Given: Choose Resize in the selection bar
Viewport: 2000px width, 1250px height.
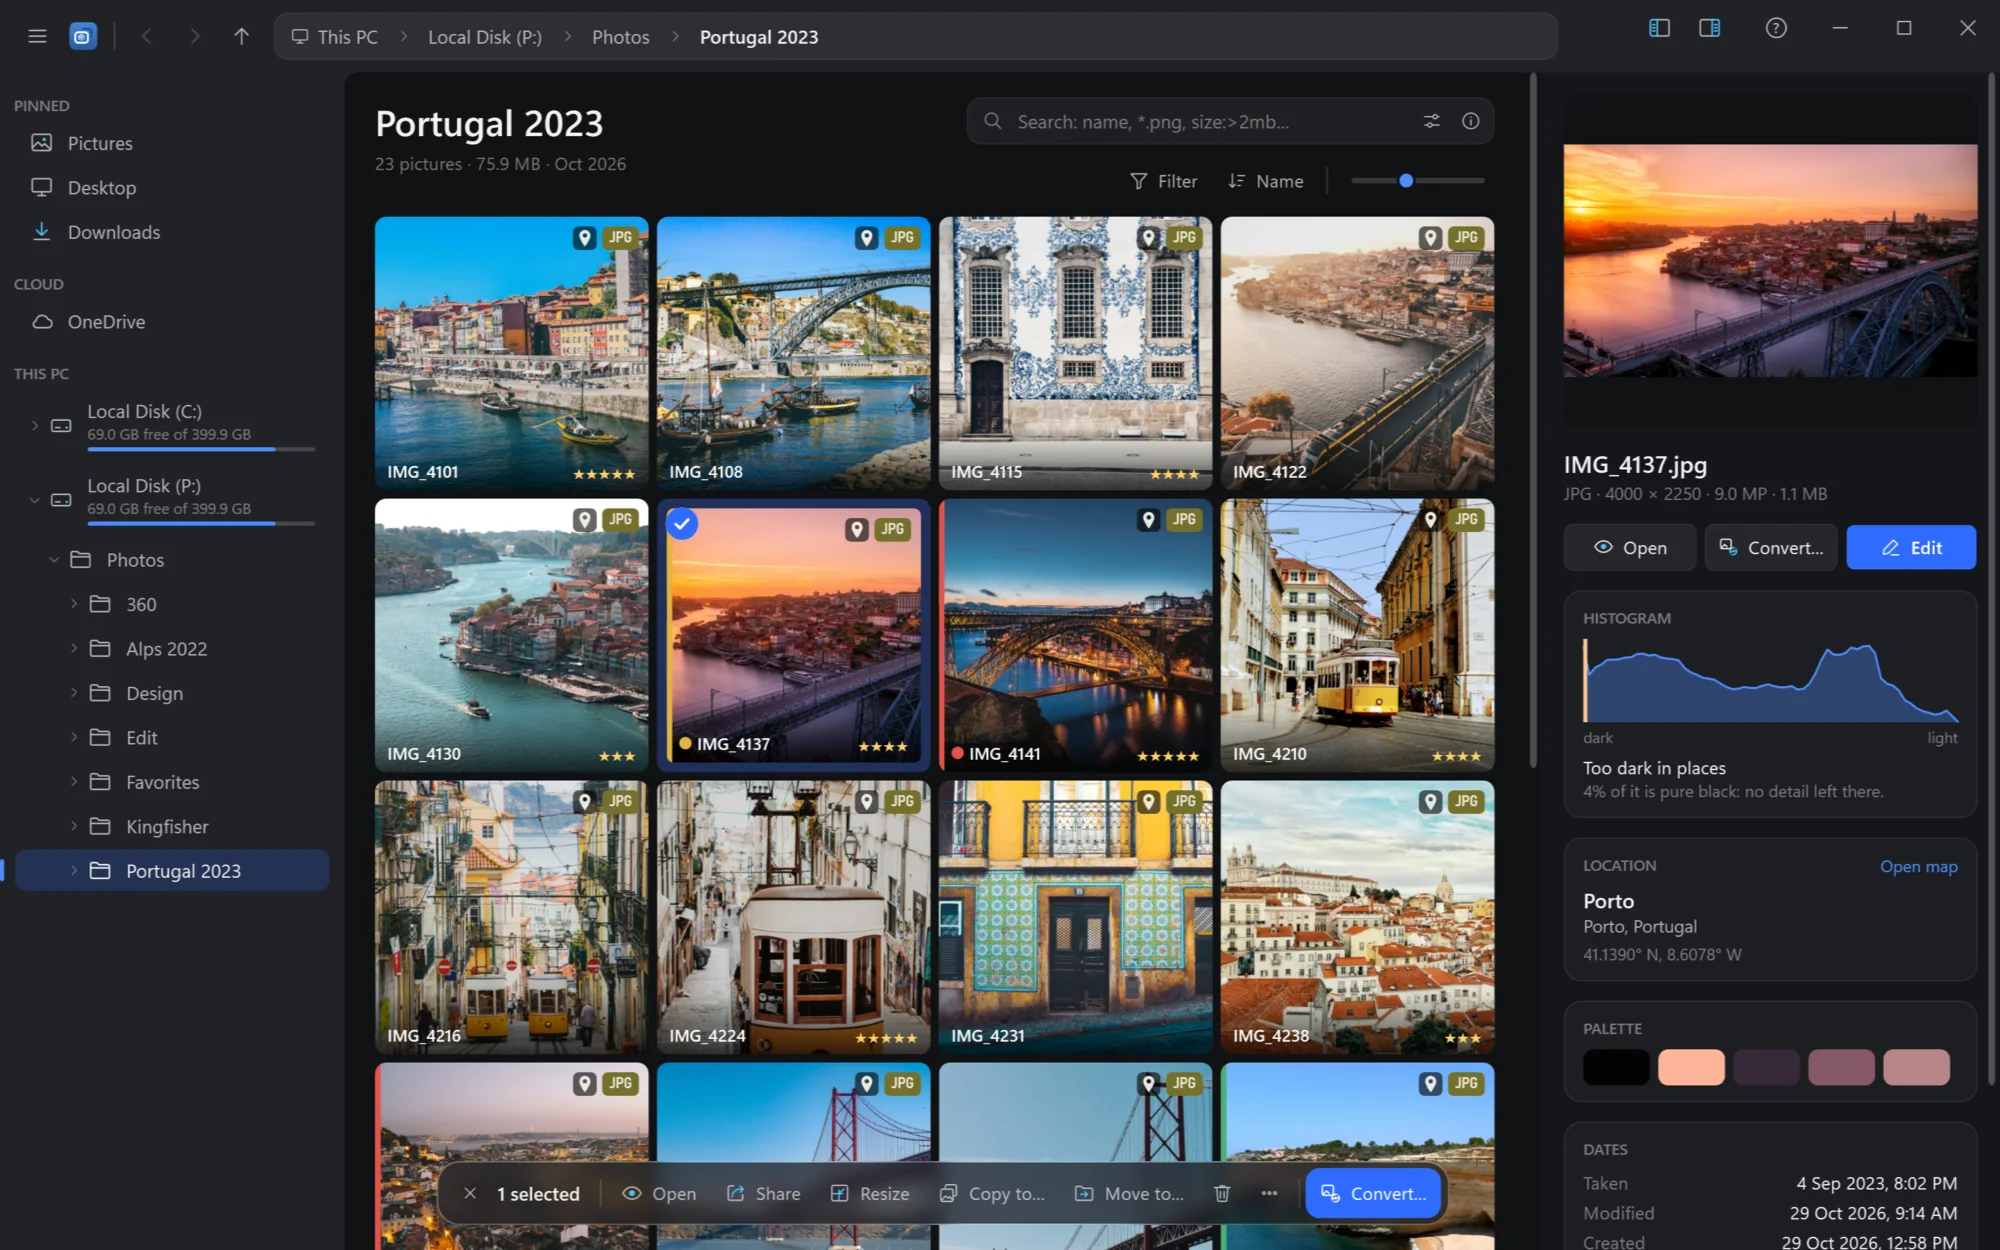Looking at the screenshot, I should coord(870,1193).
